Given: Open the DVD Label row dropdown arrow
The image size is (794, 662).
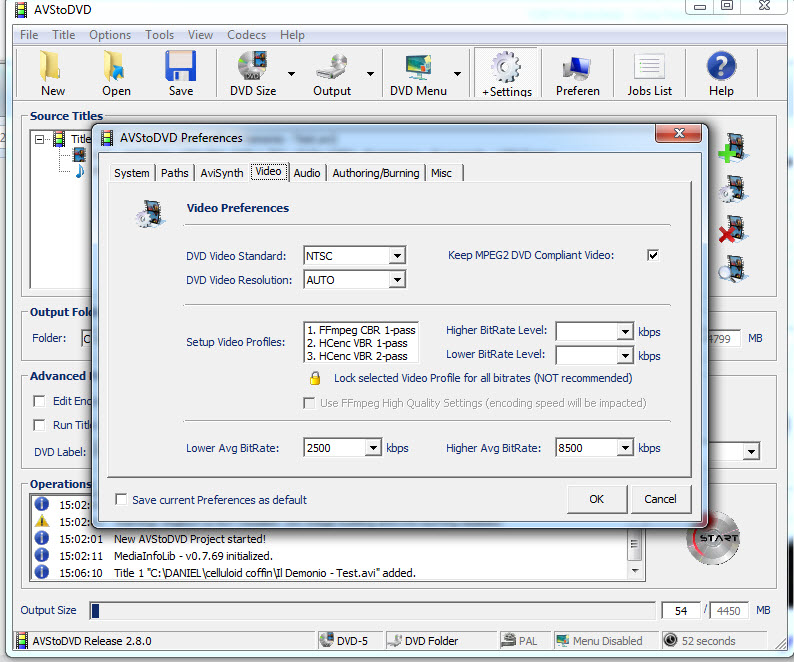Looking at the screenshot, I should tap(751, 451).
